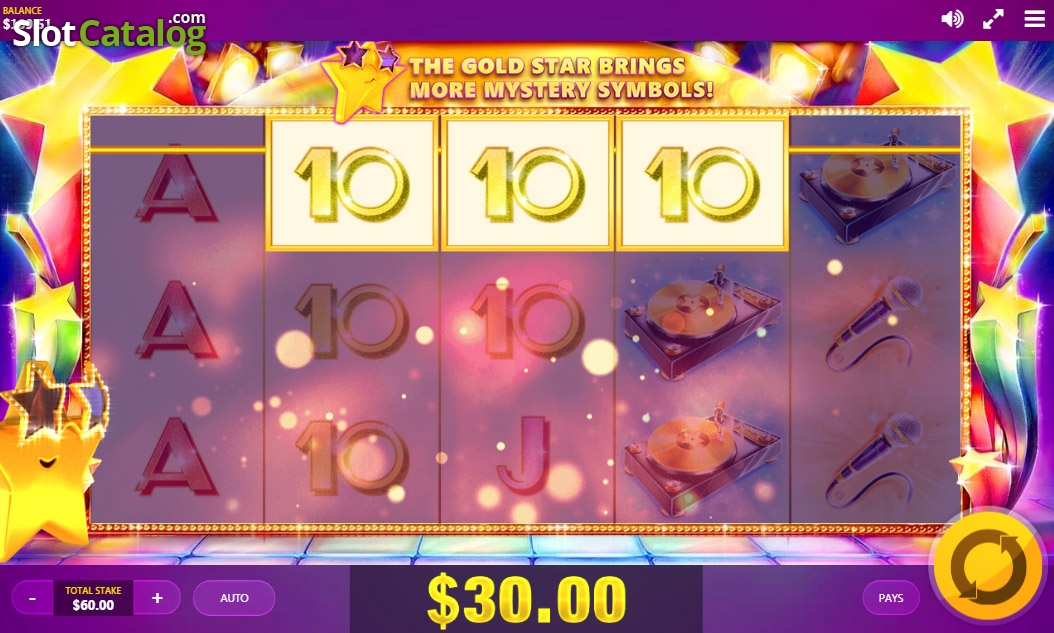
Task: Enable autoplay with the AUTO button
Action: click(x=234, y=597)
